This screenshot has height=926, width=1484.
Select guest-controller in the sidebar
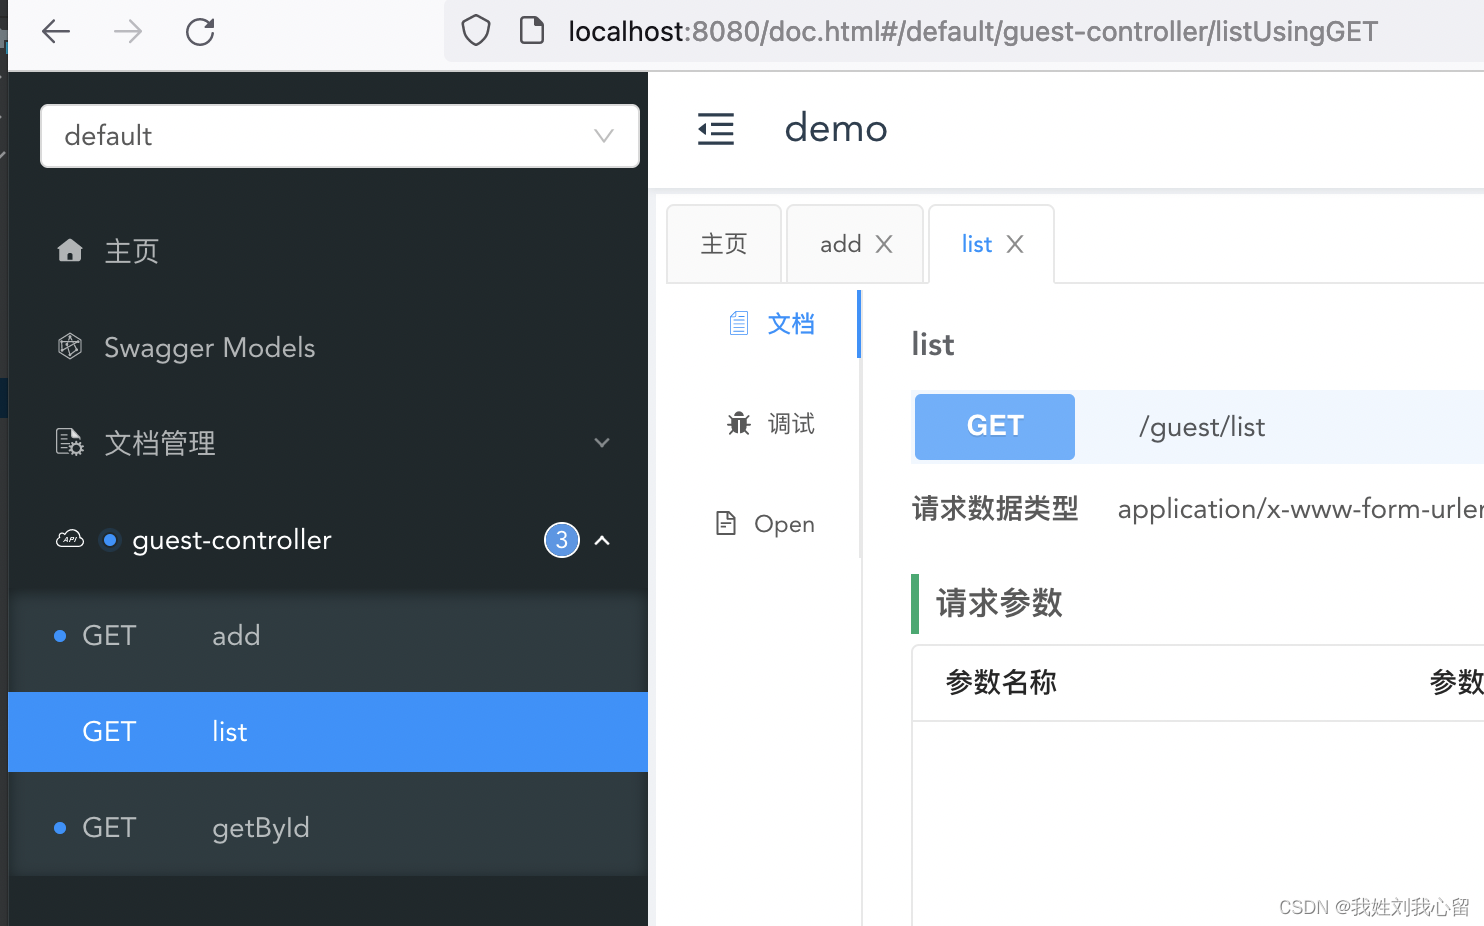[231, 540]
